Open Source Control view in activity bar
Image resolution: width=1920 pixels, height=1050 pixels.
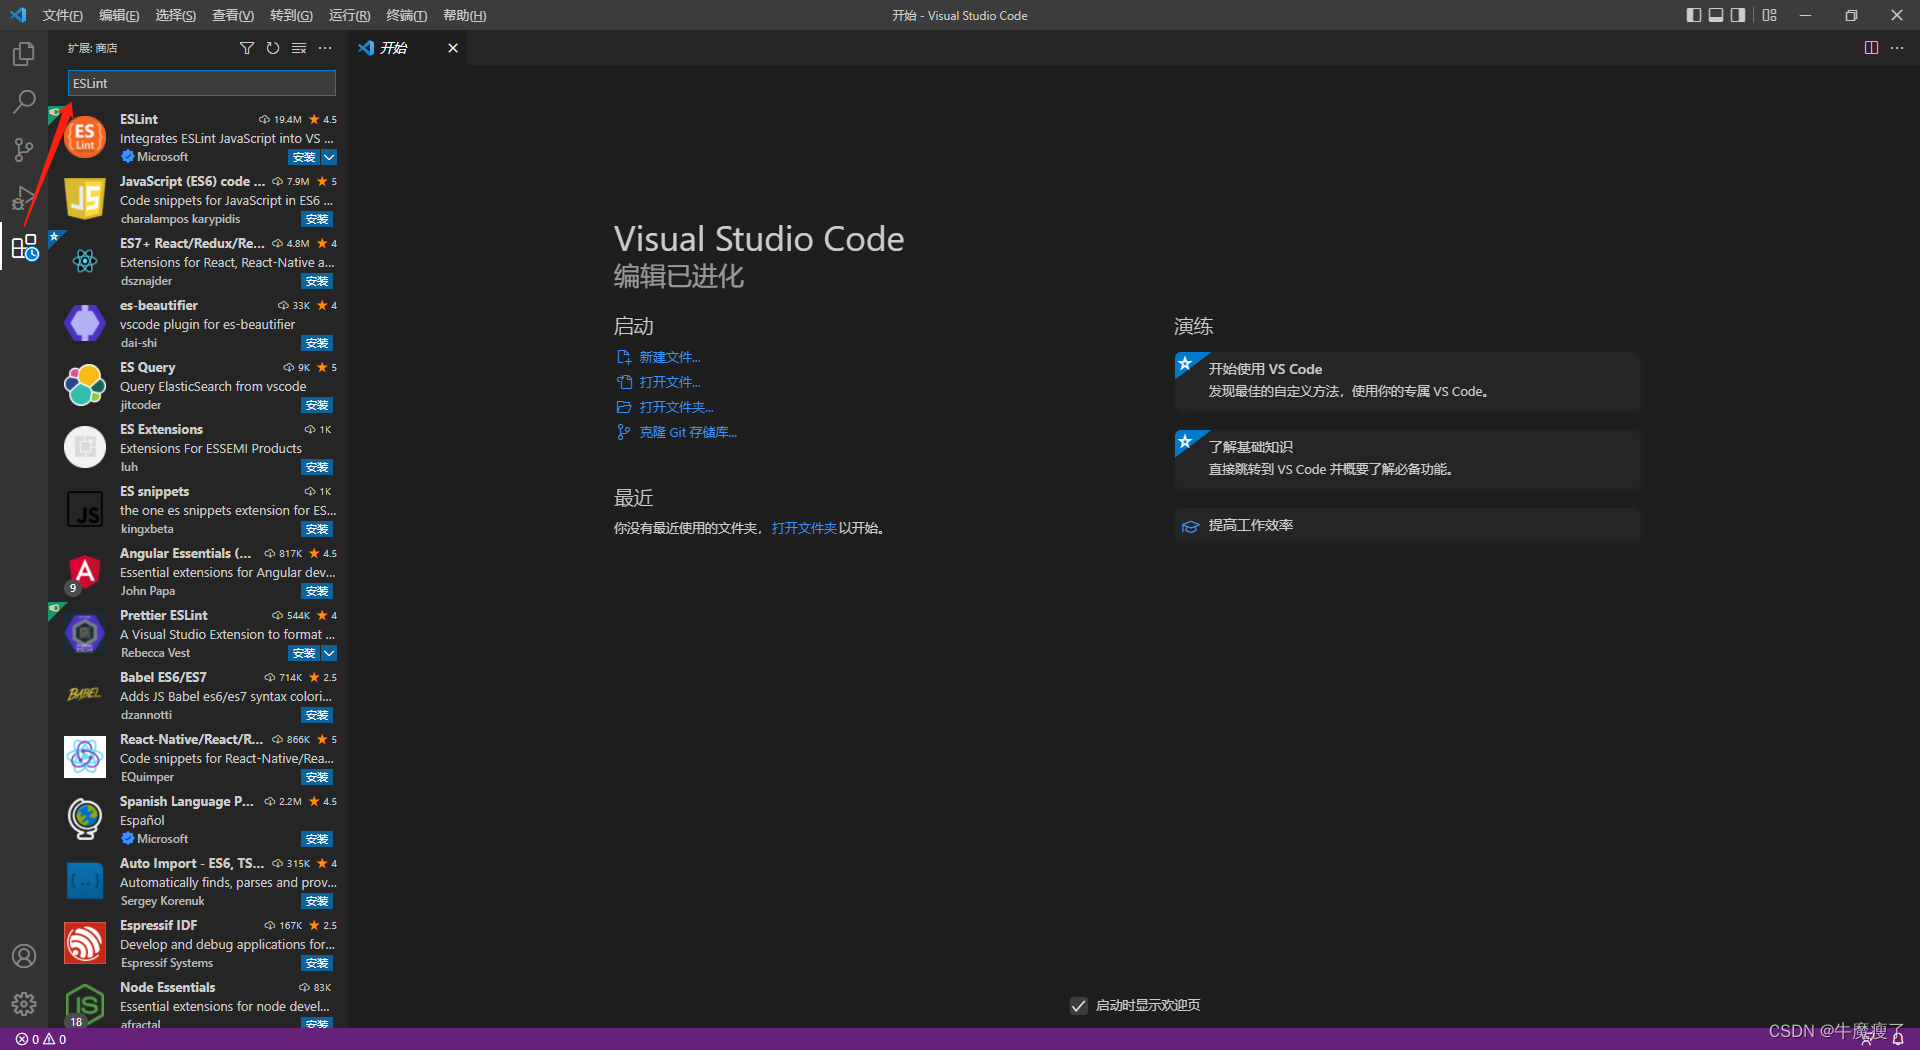(x=24, y=150)
